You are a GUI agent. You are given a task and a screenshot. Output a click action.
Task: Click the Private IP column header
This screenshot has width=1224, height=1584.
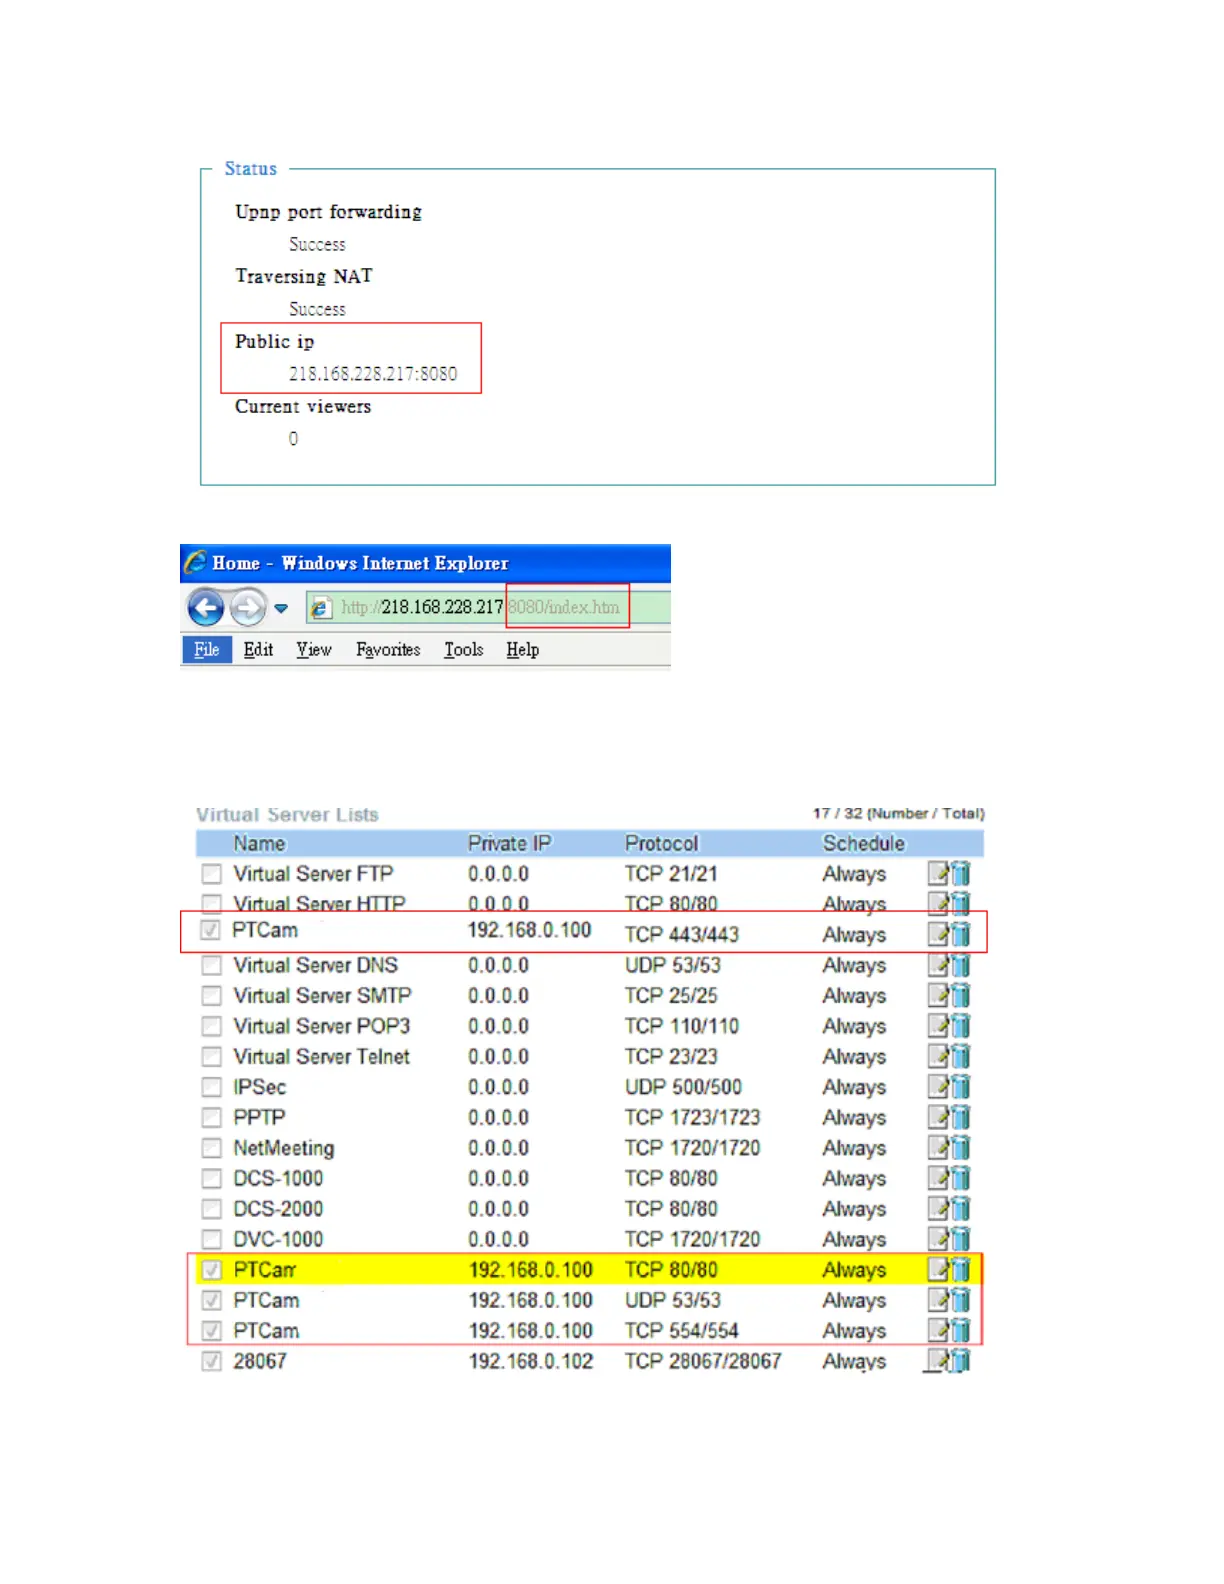pyautogui.click(x=509, y=843)
